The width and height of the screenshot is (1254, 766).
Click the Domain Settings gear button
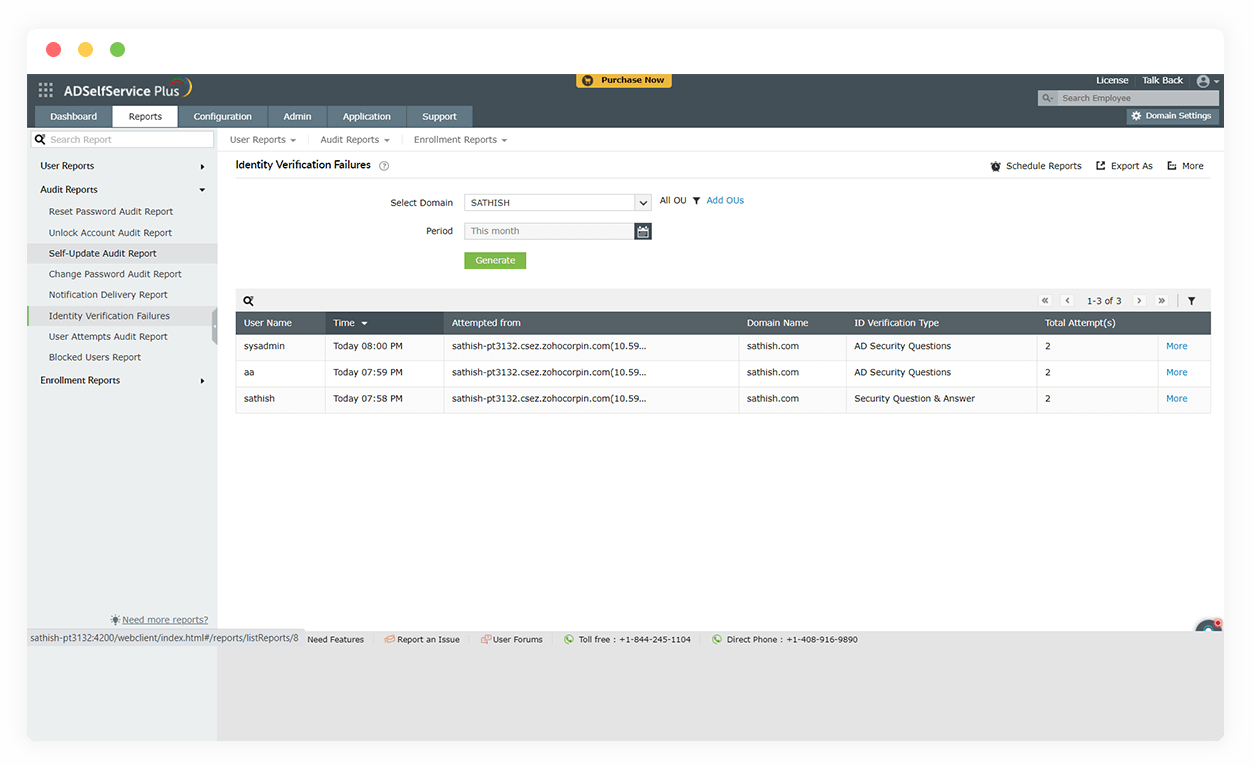click(1172, 116)
